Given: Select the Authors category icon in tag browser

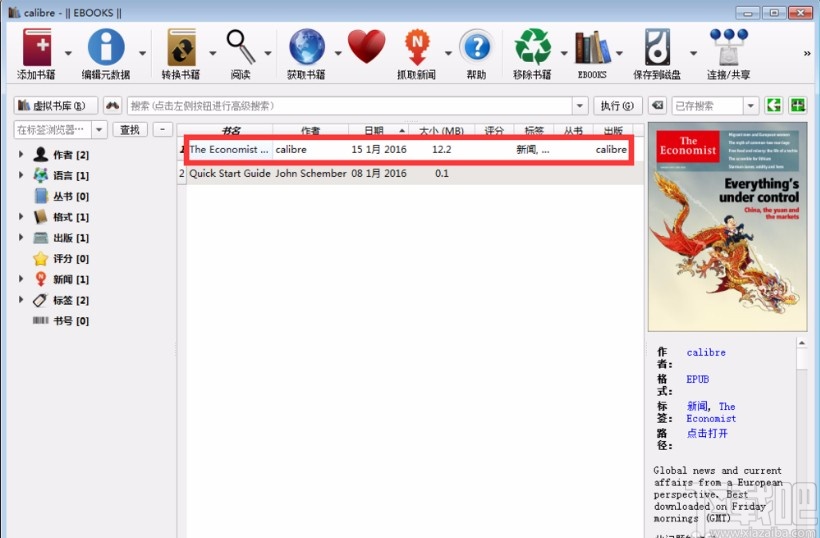Looking at the screenshot, I should tap(40, 155).
